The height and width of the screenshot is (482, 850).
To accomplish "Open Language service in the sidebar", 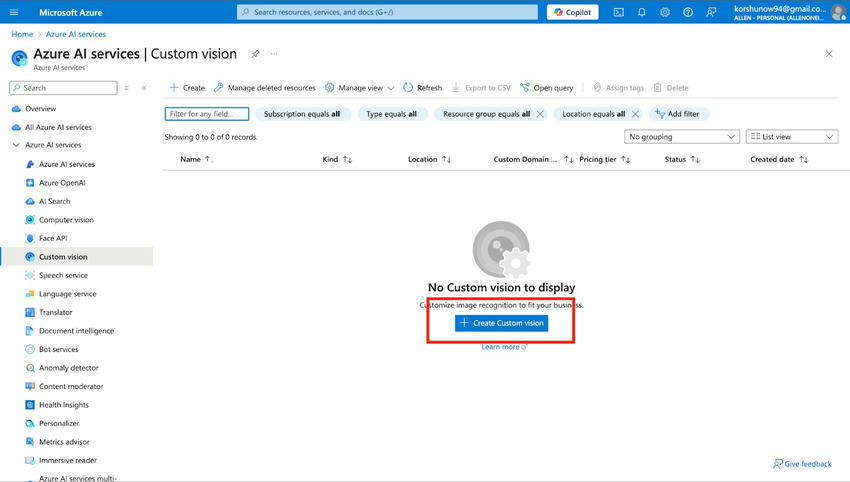I will (67, 294).
